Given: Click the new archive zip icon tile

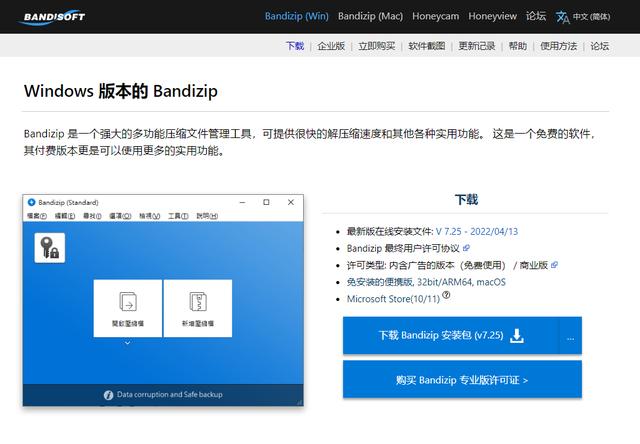Looking at the screenshot, I should click(x=198, y=308).
